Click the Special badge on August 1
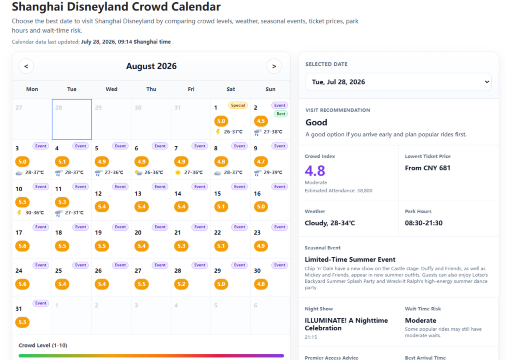Viewport: 506px width, 360px height. click(x=238, y=105)
